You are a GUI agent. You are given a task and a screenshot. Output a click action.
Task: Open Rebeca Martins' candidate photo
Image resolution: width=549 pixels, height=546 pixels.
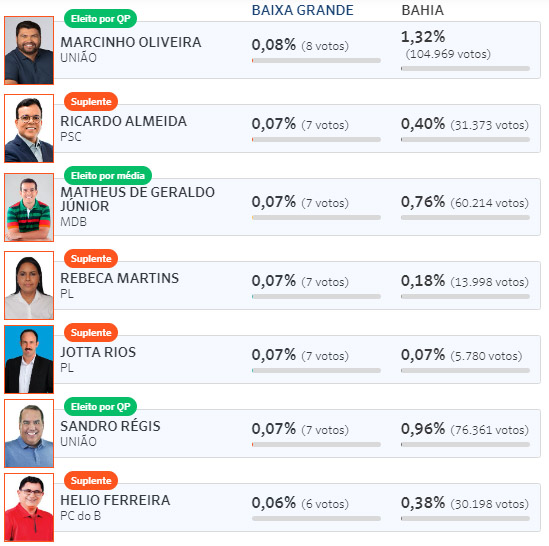[x=29, y=285]
